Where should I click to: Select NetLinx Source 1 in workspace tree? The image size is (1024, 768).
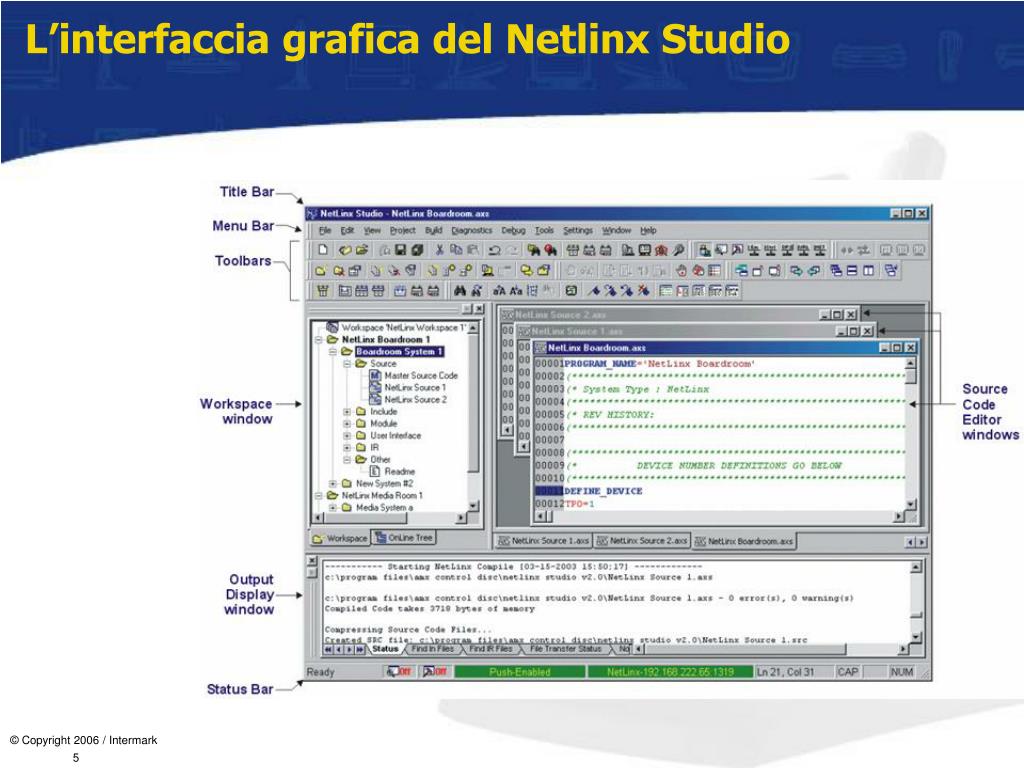415,387
